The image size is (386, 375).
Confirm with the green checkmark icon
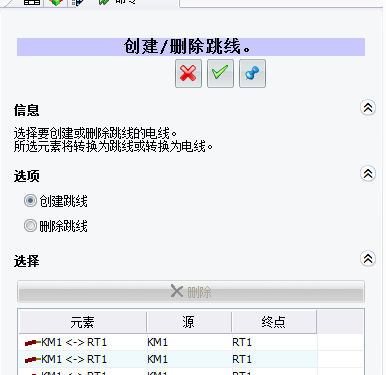tap(220, 73)
